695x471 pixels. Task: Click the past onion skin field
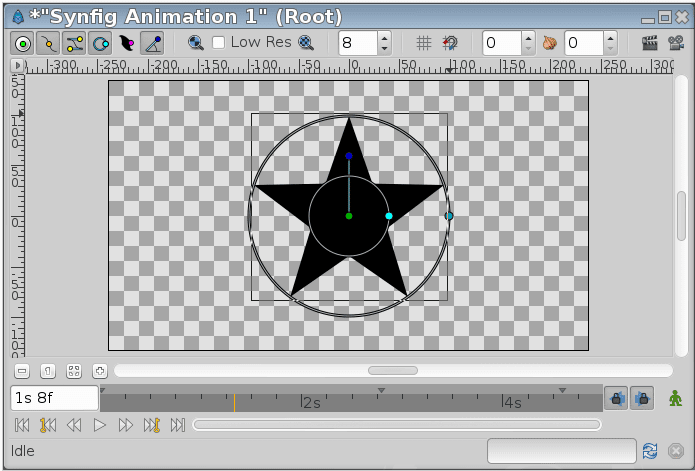502,43
